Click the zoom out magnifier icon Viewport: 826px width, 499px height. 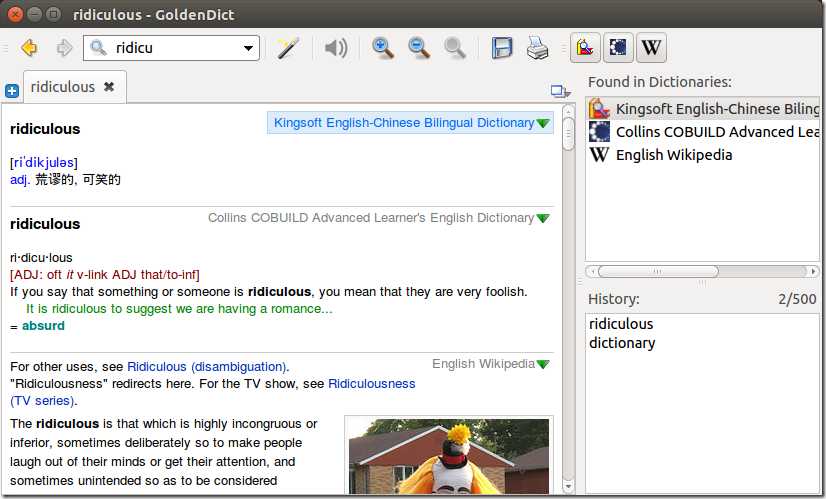click(419, 48)
